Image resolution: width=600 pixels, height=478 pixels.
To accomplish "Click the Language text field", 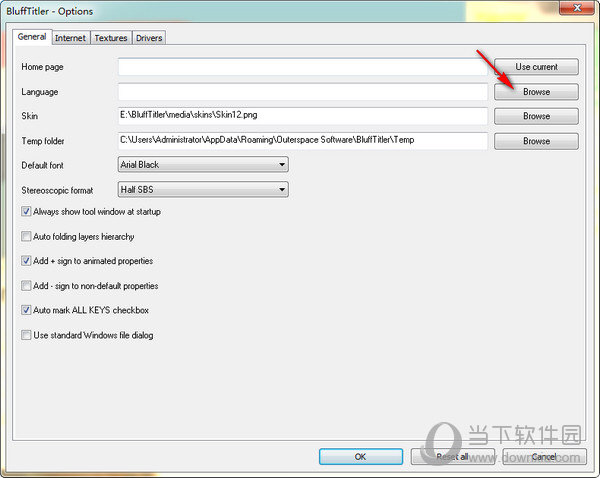I will pyautogui.click(x=302, y=91).
